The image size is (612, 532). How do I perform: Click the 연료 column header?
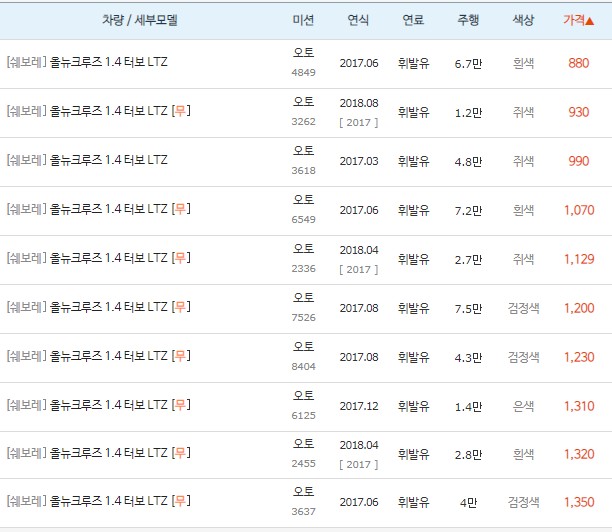click(x=413, y=20)
